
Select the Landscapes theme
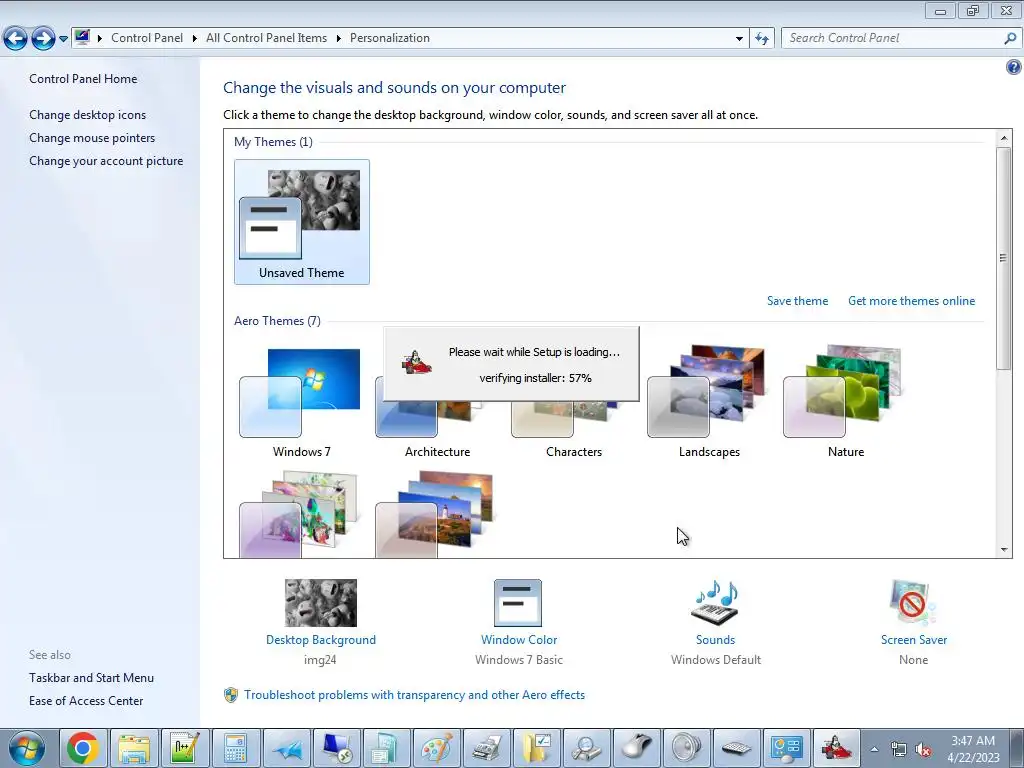[x=709, y=402]
